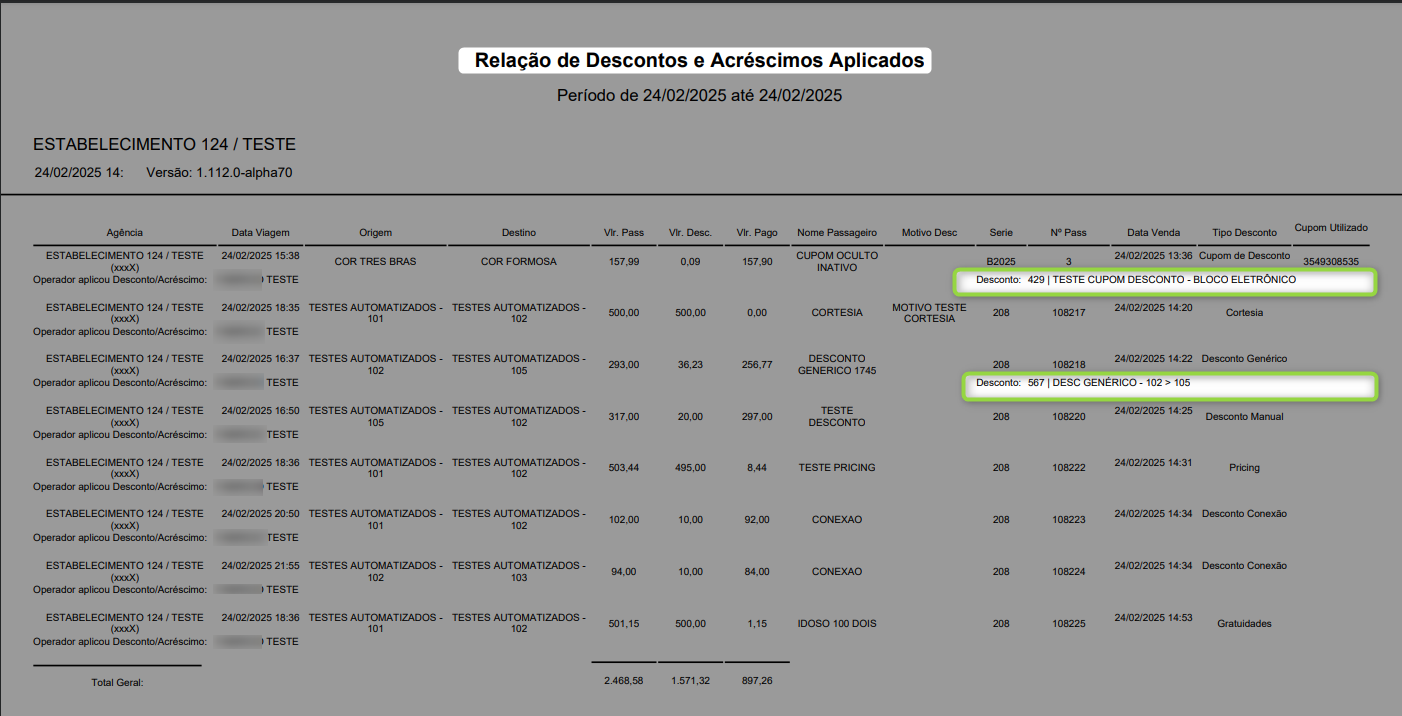Click the discount value '36,23'
This screenshot has height=716, width=1402.
[691, 365]
